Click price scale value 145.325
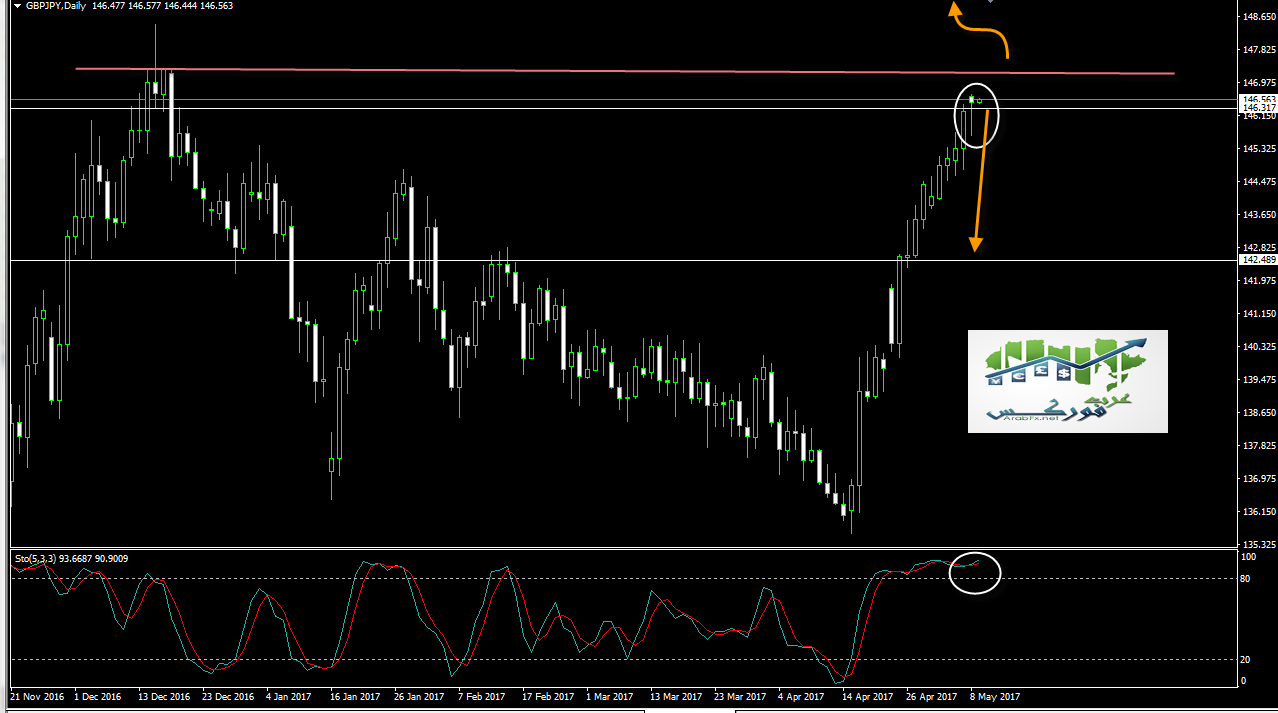Screen dimensions: 1278x713 pos(1257,149)
